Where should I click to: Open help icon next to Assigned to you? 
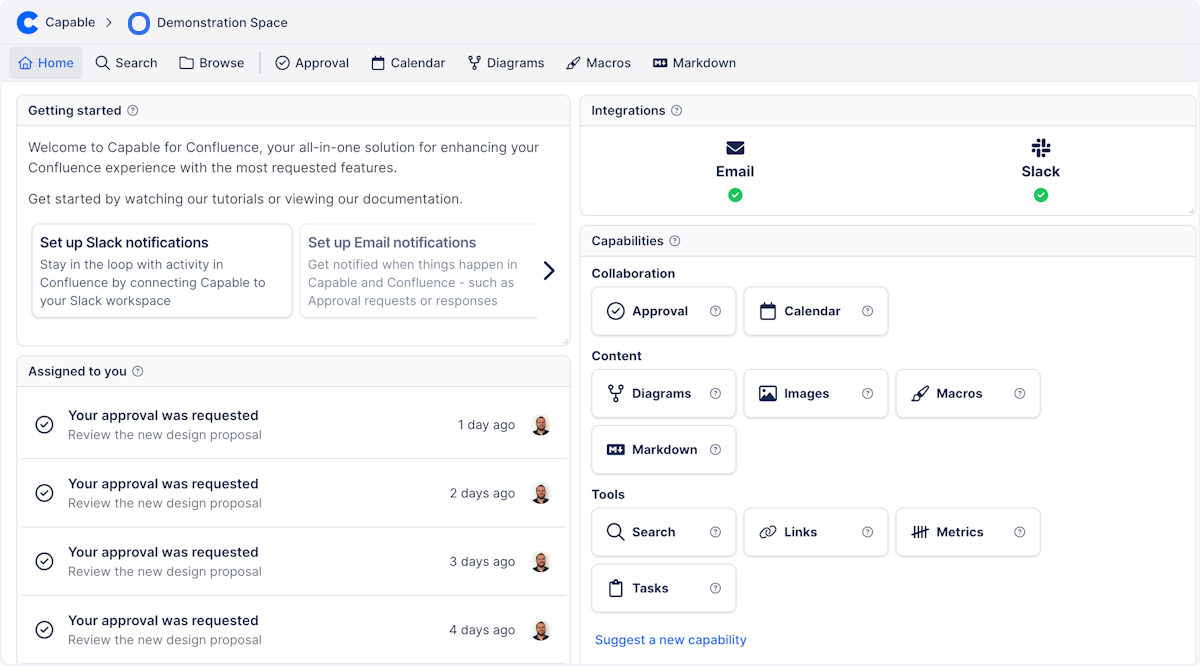[138, 372]
